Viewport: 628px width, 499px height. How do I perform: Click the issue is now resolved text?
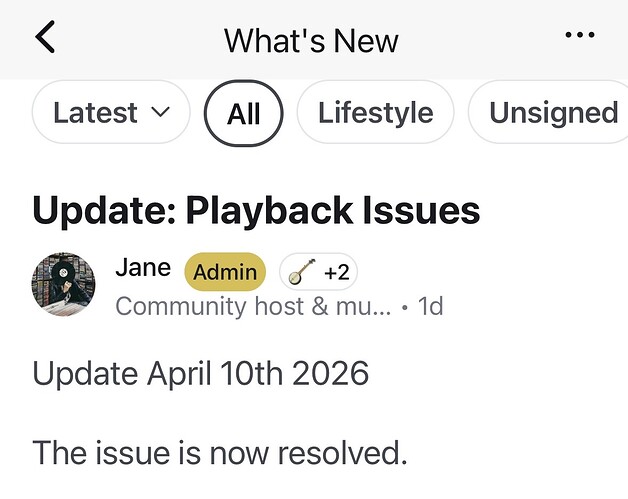pyautogui.click(x=220, y=453)
